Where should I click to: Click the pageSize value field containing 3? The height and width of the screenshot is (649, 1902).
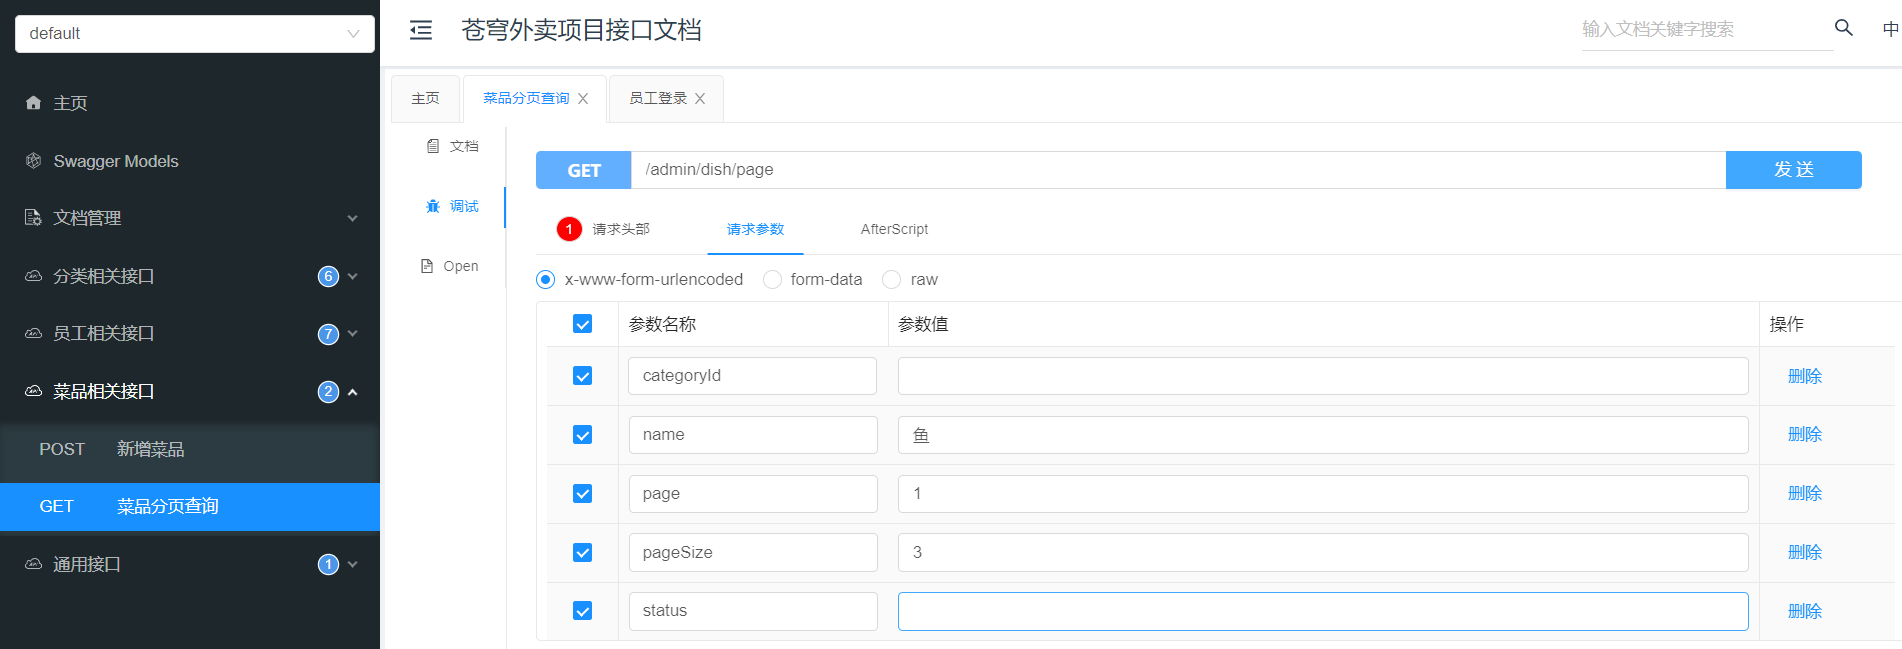pyautogui.click(x=1323, y=552)
